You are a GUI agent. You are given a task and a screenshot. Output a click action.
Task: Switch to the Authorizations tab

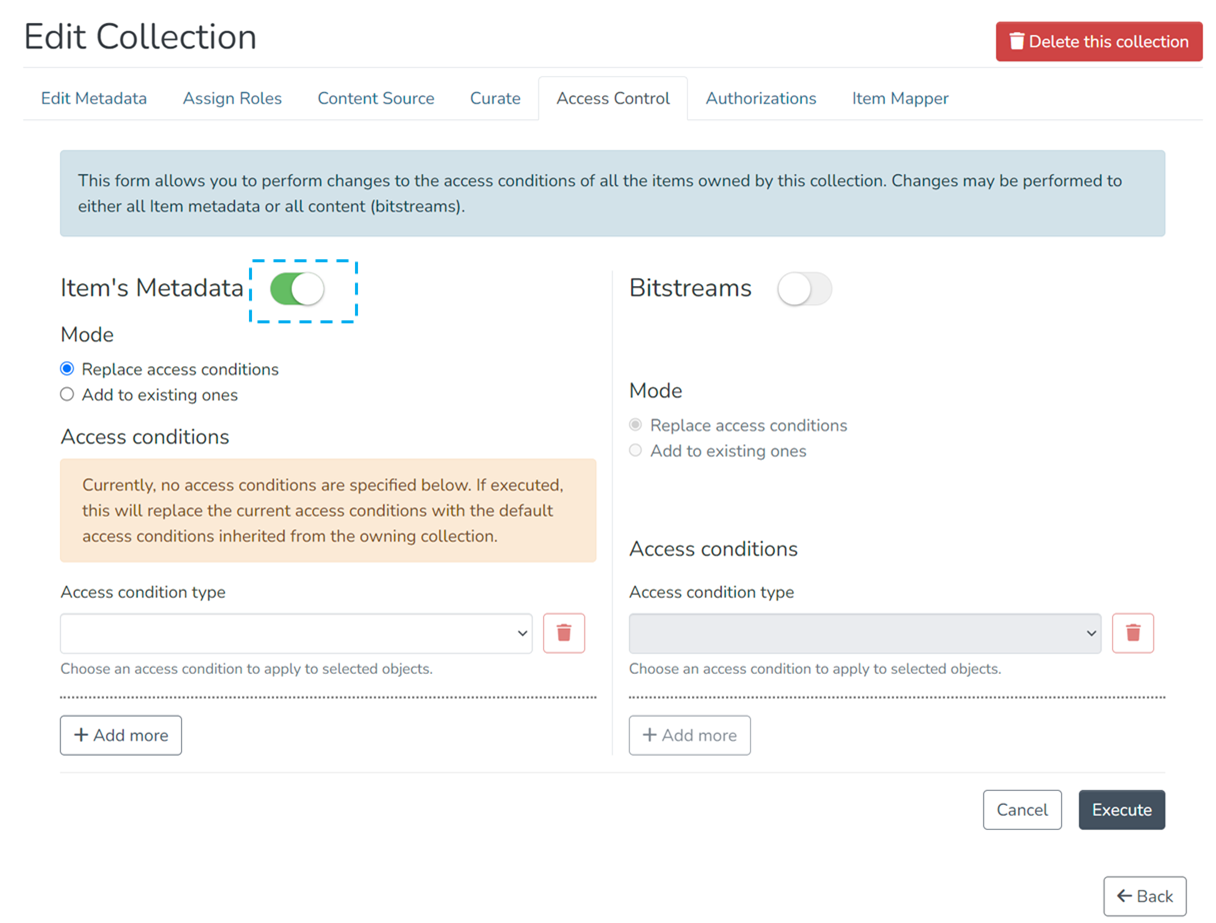[x=761, y=98]
